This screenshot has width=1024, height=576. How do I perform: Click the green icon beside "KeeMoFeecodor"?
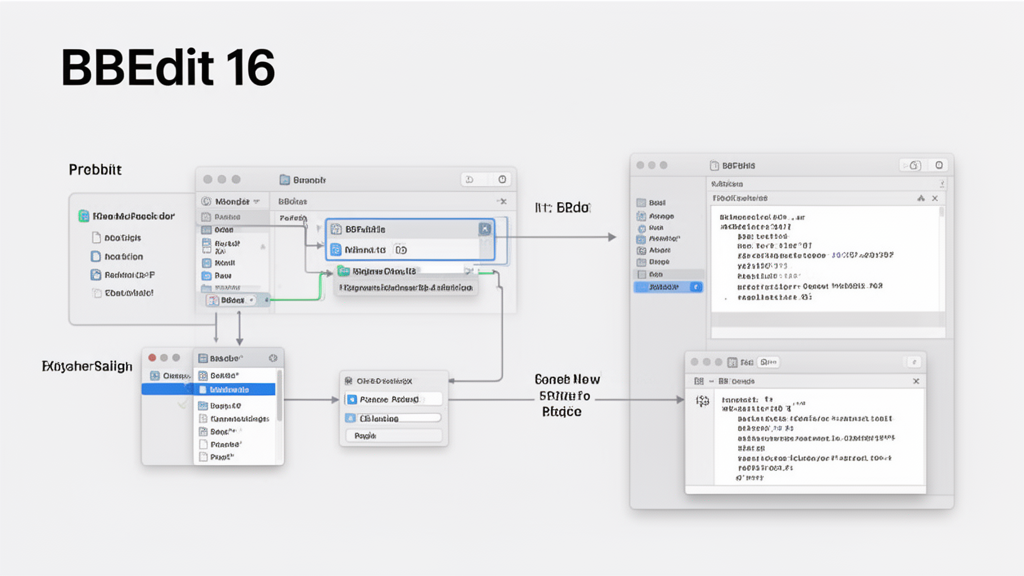pyautogui.click(x=84, y=216)
